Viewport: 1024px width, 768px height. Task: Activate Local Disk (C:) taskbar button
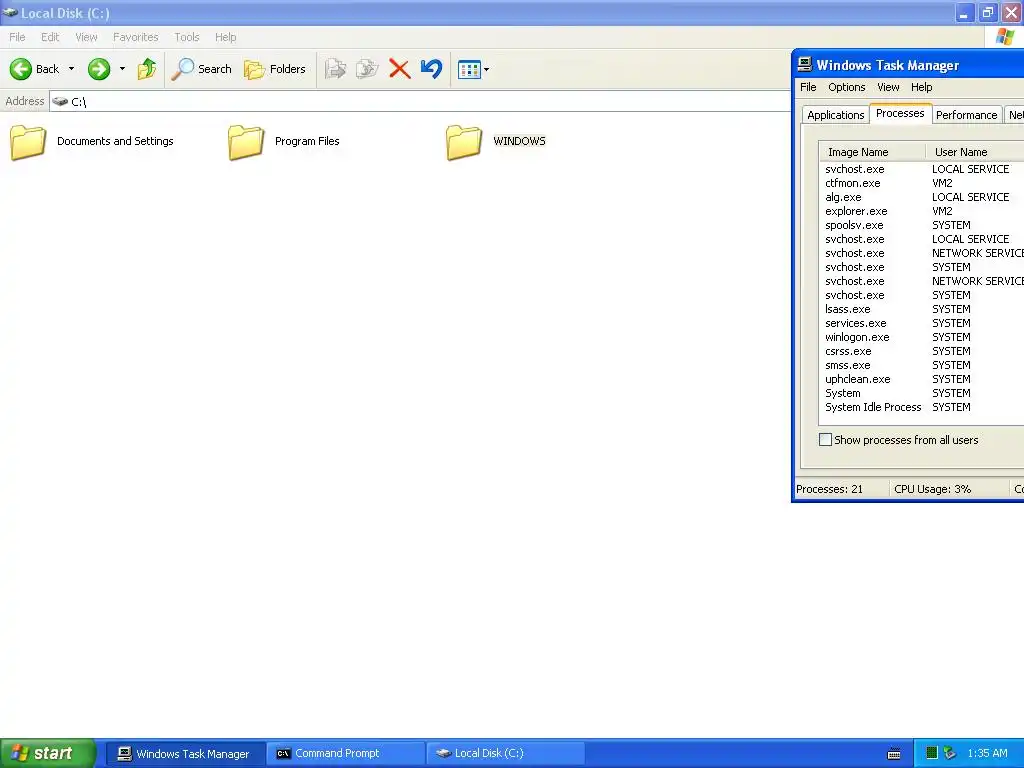[x=505, y=754]
